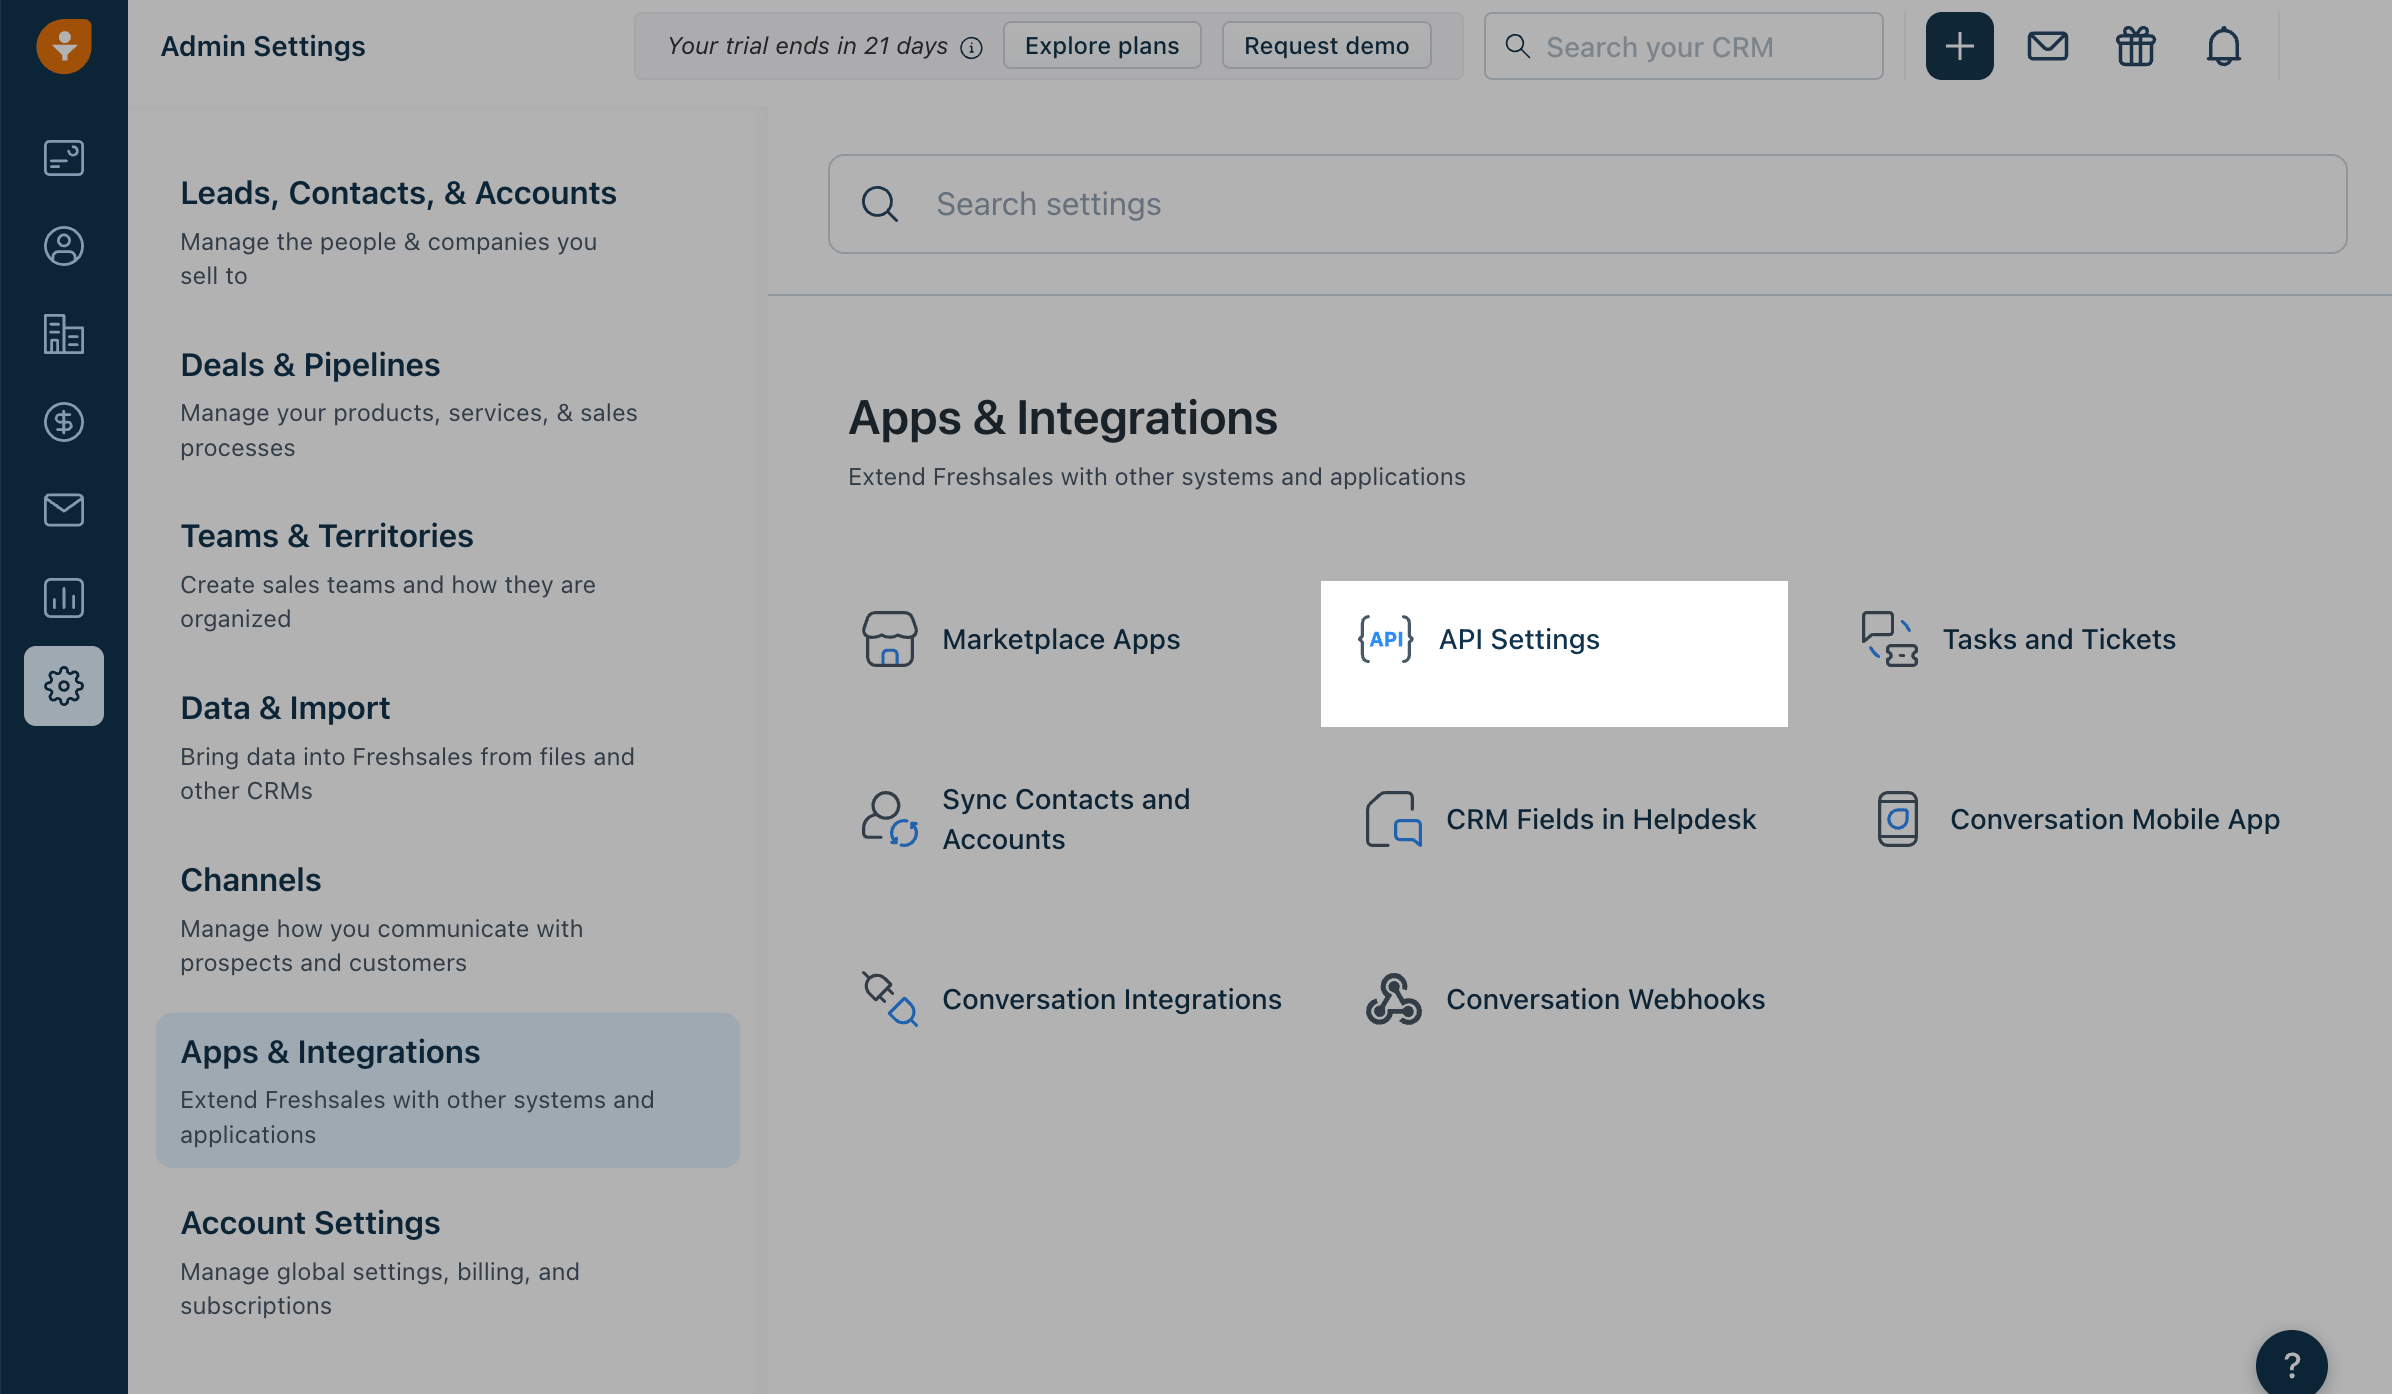Screen dimensions: 2392x1394
Task: Open the notifications bell icon
Action: tap(2223, 46)
